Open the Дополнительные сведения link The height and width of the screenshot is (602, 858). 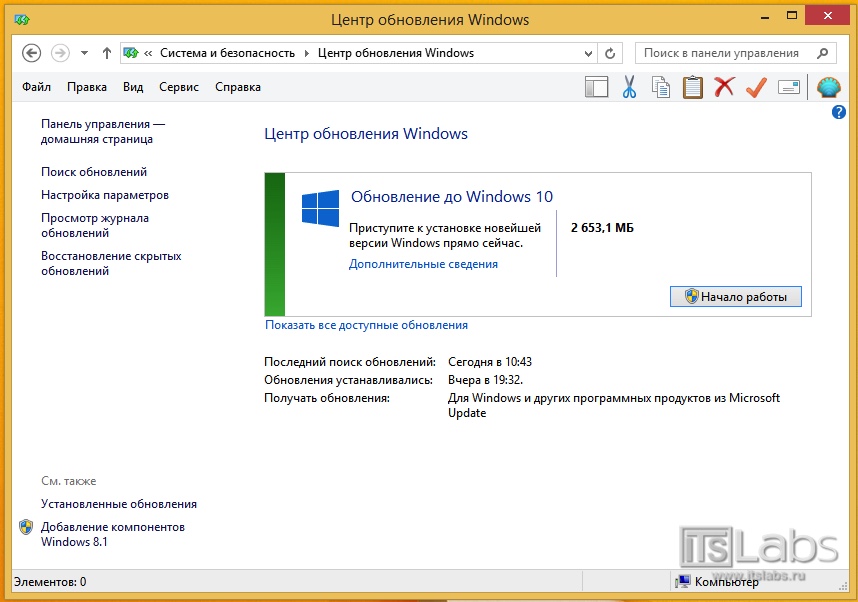pyautogui.click(x=424, y=264)
